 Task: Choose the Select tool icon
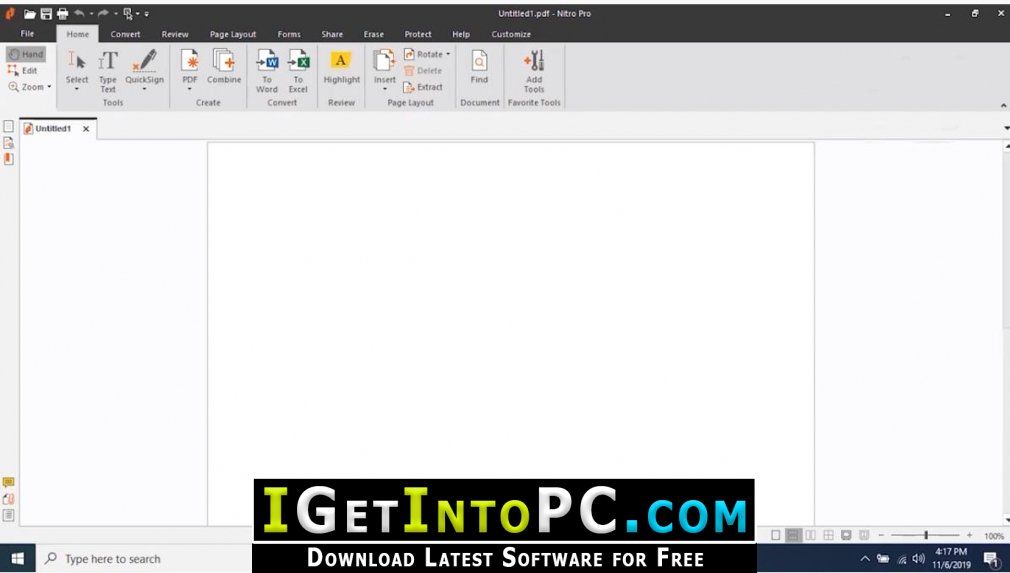77,61
